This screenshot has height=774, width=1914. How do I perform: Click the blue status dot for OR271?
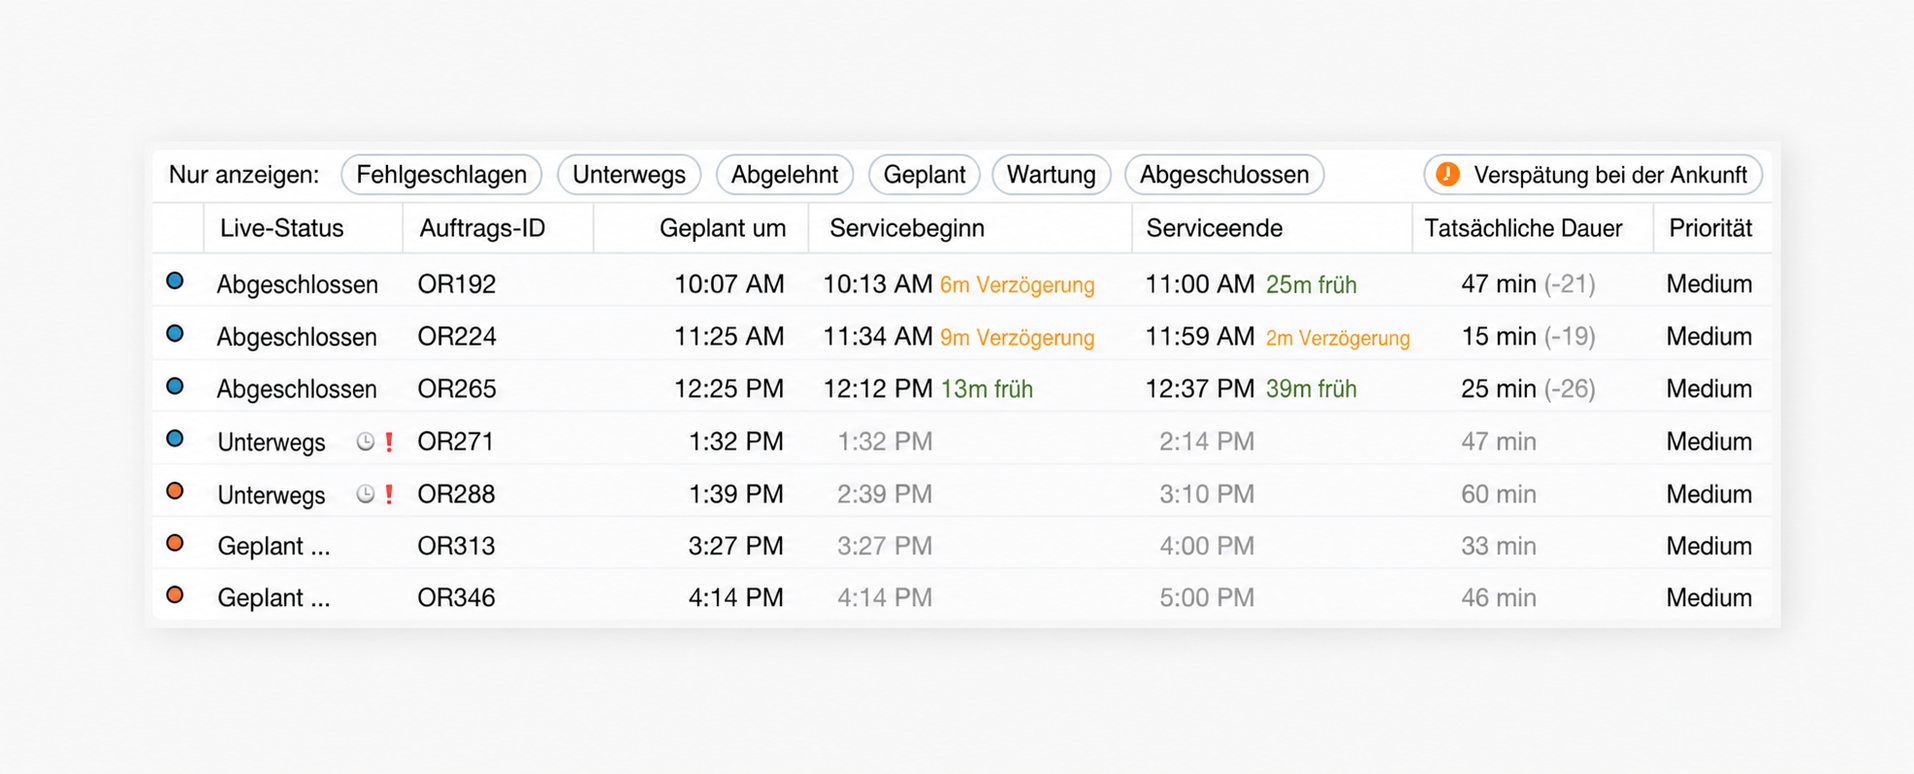click(x=175, y=438)
